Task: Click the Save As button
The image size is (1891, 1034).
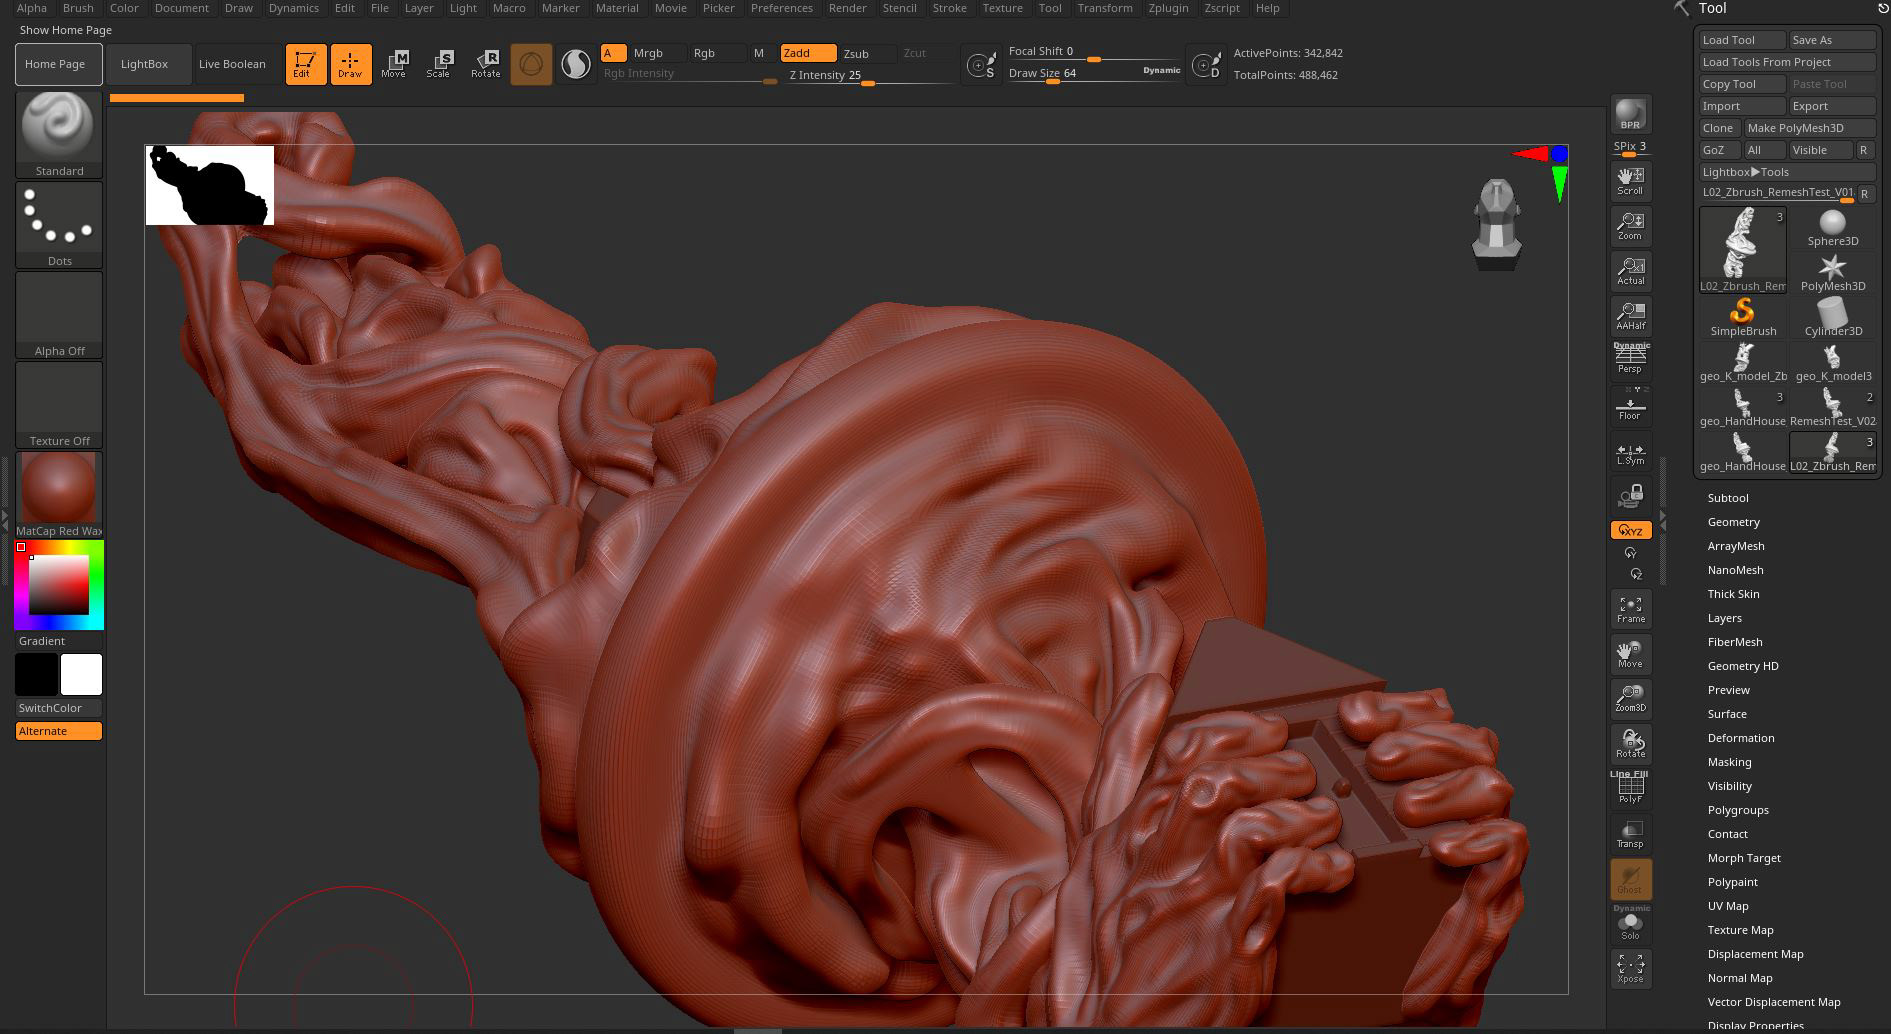Action: [x=1832, y=40]
